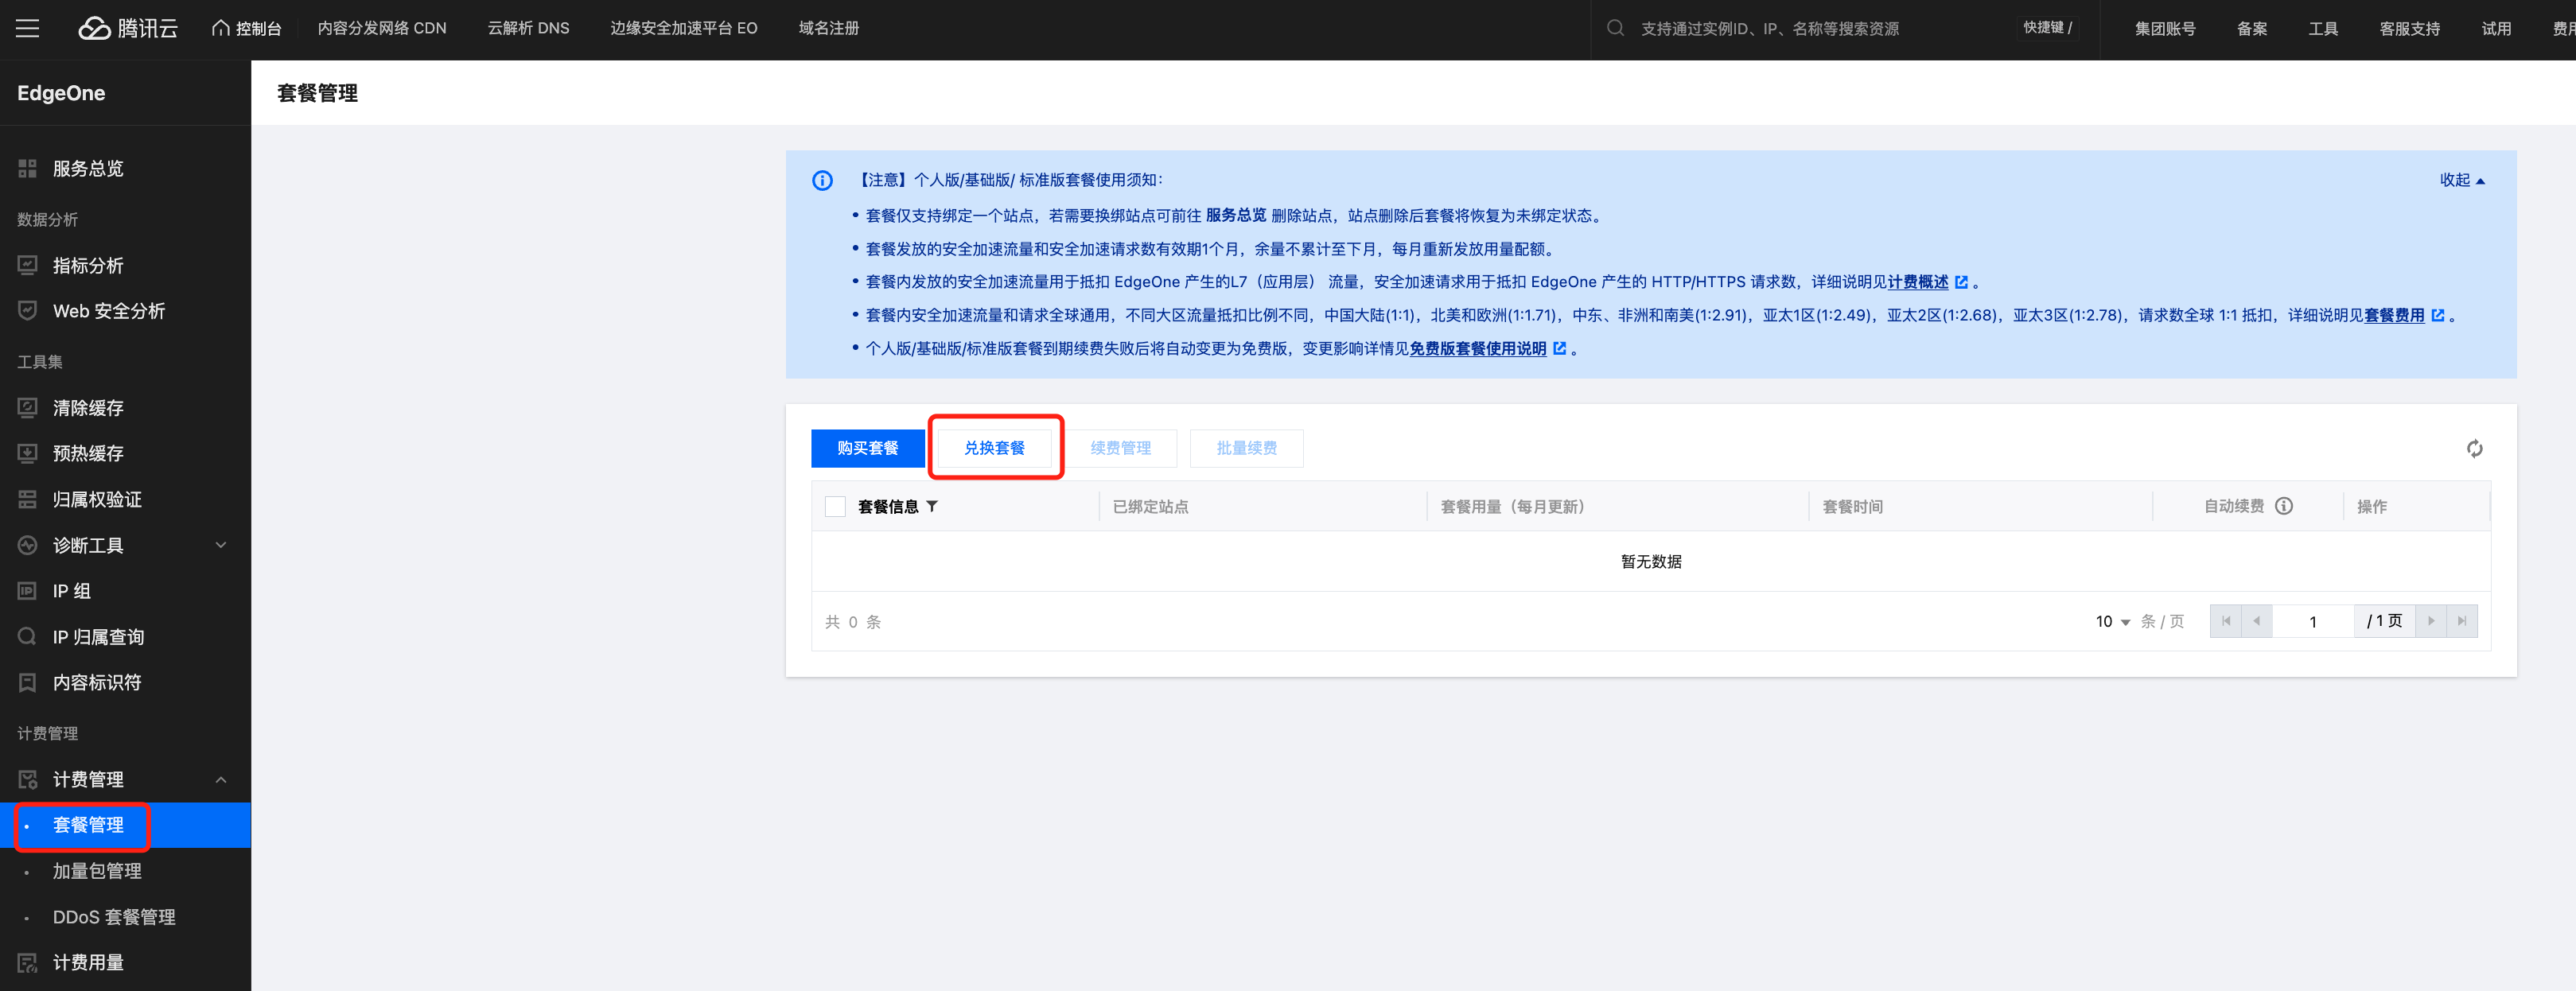Go to the last page arrow
Image resolution: width=2576 pixels, height=991 pixels.
pyautogui.click(x=2462, y=621)
